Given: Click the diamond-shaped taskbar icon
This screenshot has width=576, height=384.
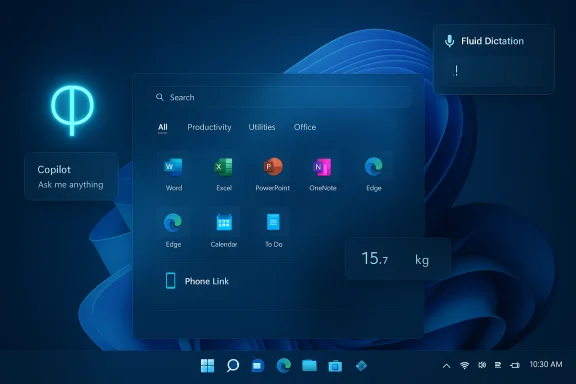Looking at the screenshot, I should pos(361,365).
